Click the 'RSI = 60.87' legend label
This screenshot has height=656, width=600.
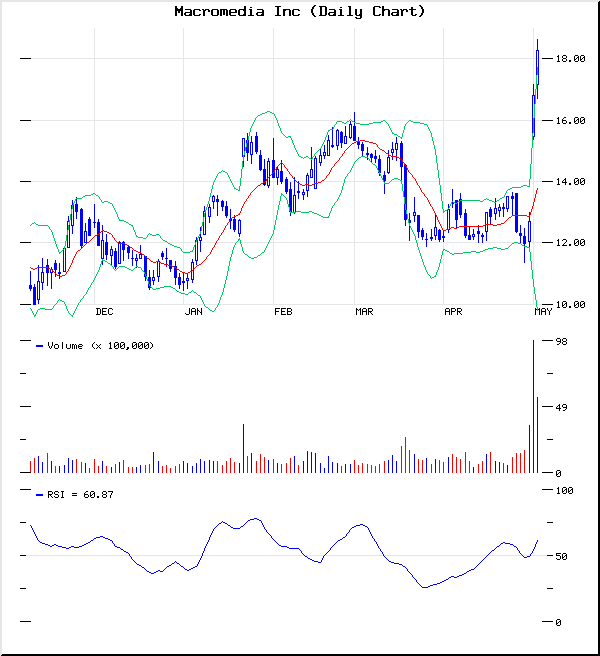80,495
